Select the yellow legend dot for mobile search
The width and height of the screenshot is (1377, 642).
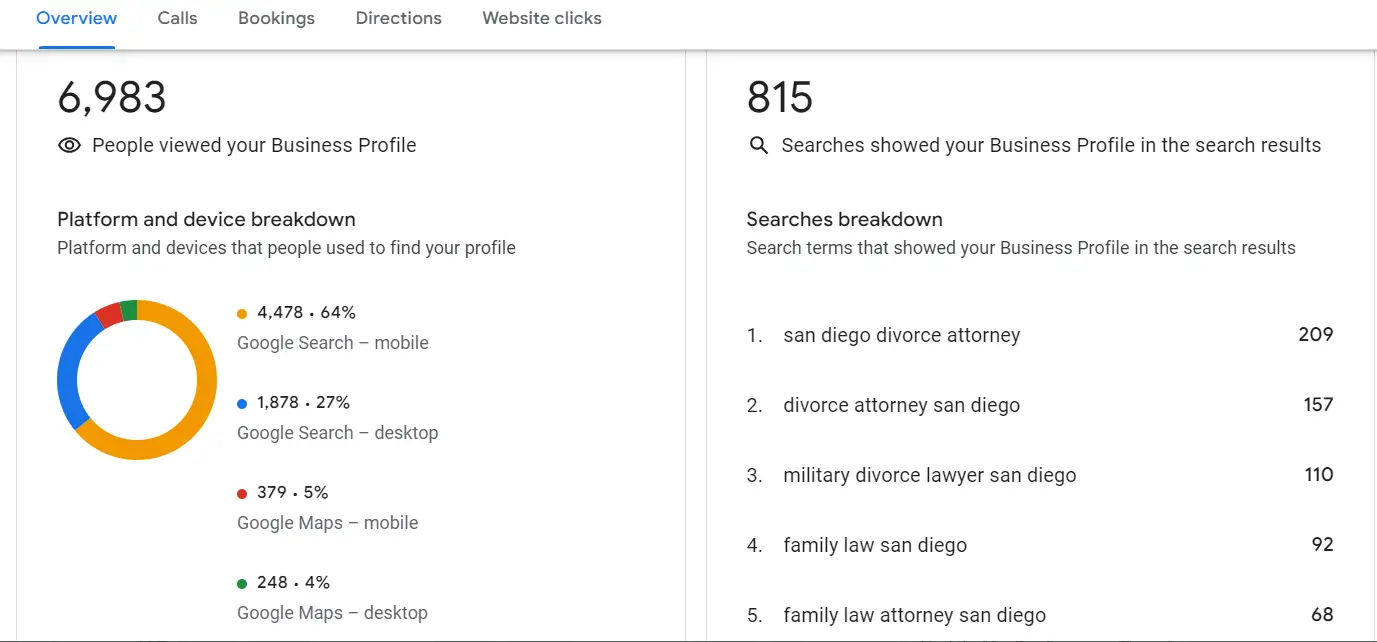tap(241, 312)
